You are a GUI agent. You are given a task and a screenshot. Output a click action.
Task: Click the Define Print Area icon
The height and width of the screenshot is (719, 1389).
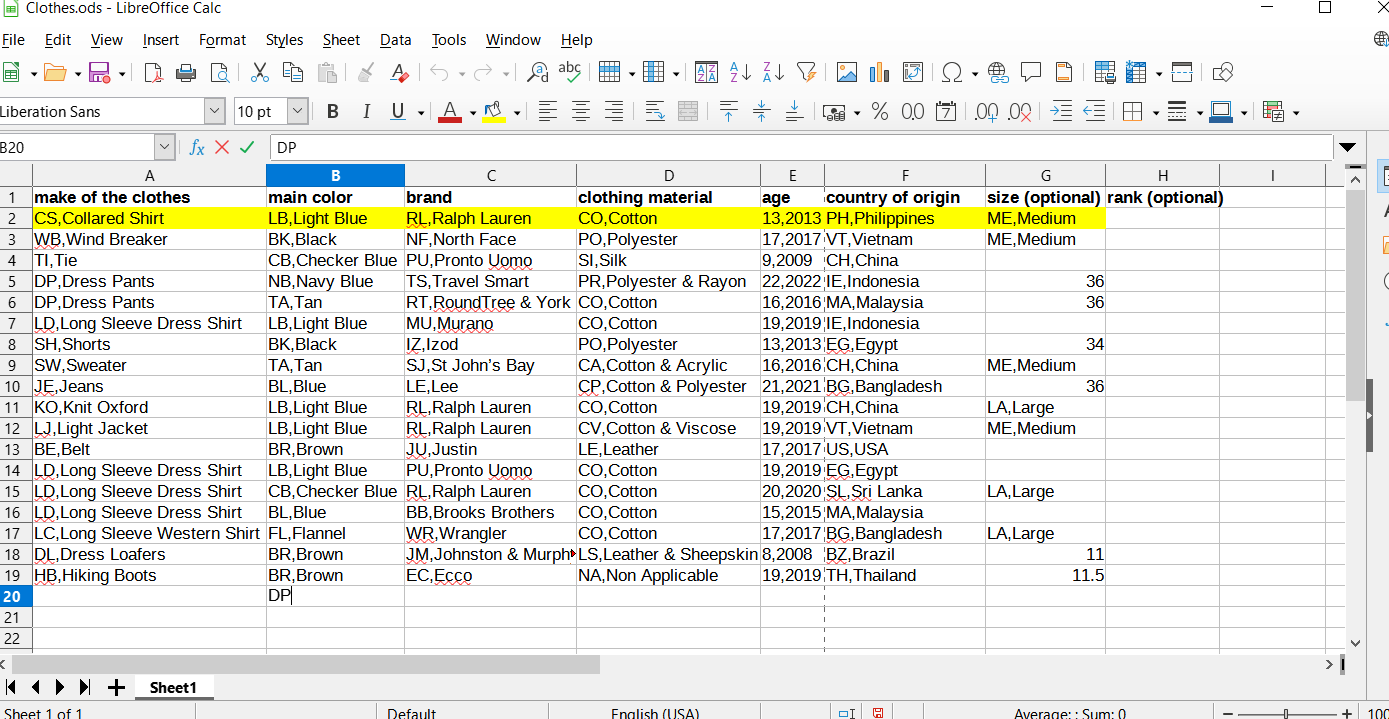tap(1105, 72)
